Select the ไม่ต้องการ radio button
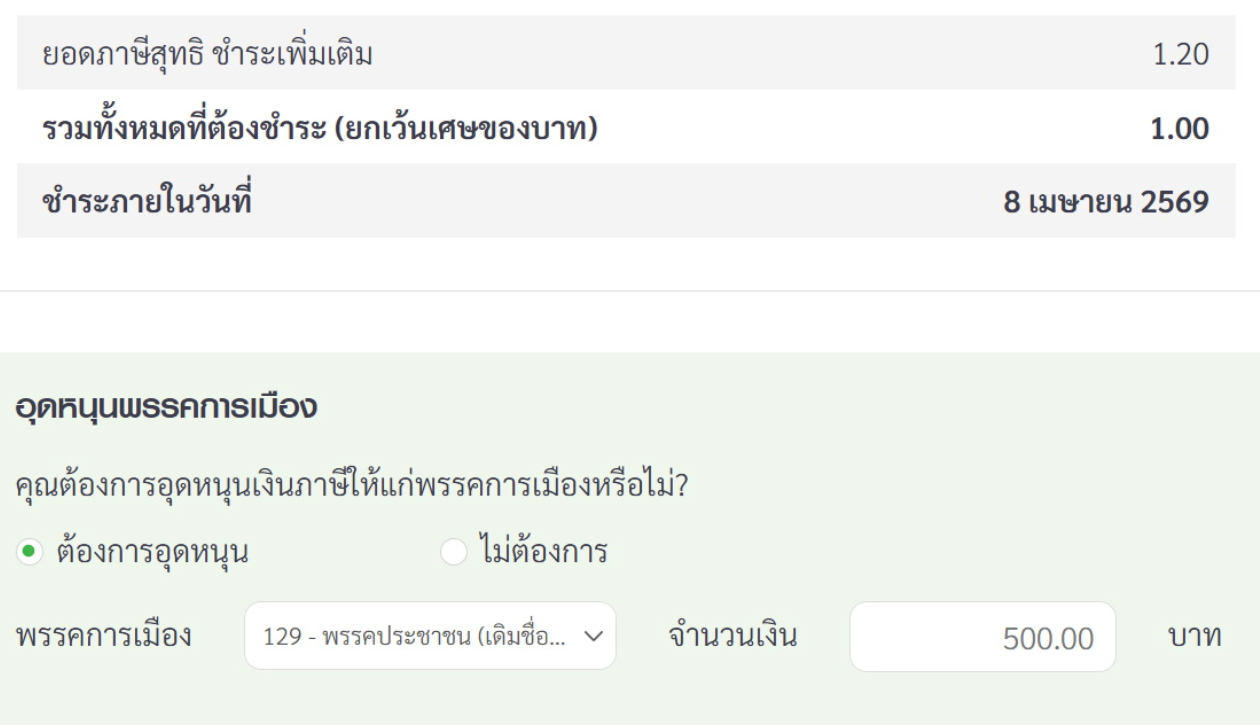 [x=454, y=552]
